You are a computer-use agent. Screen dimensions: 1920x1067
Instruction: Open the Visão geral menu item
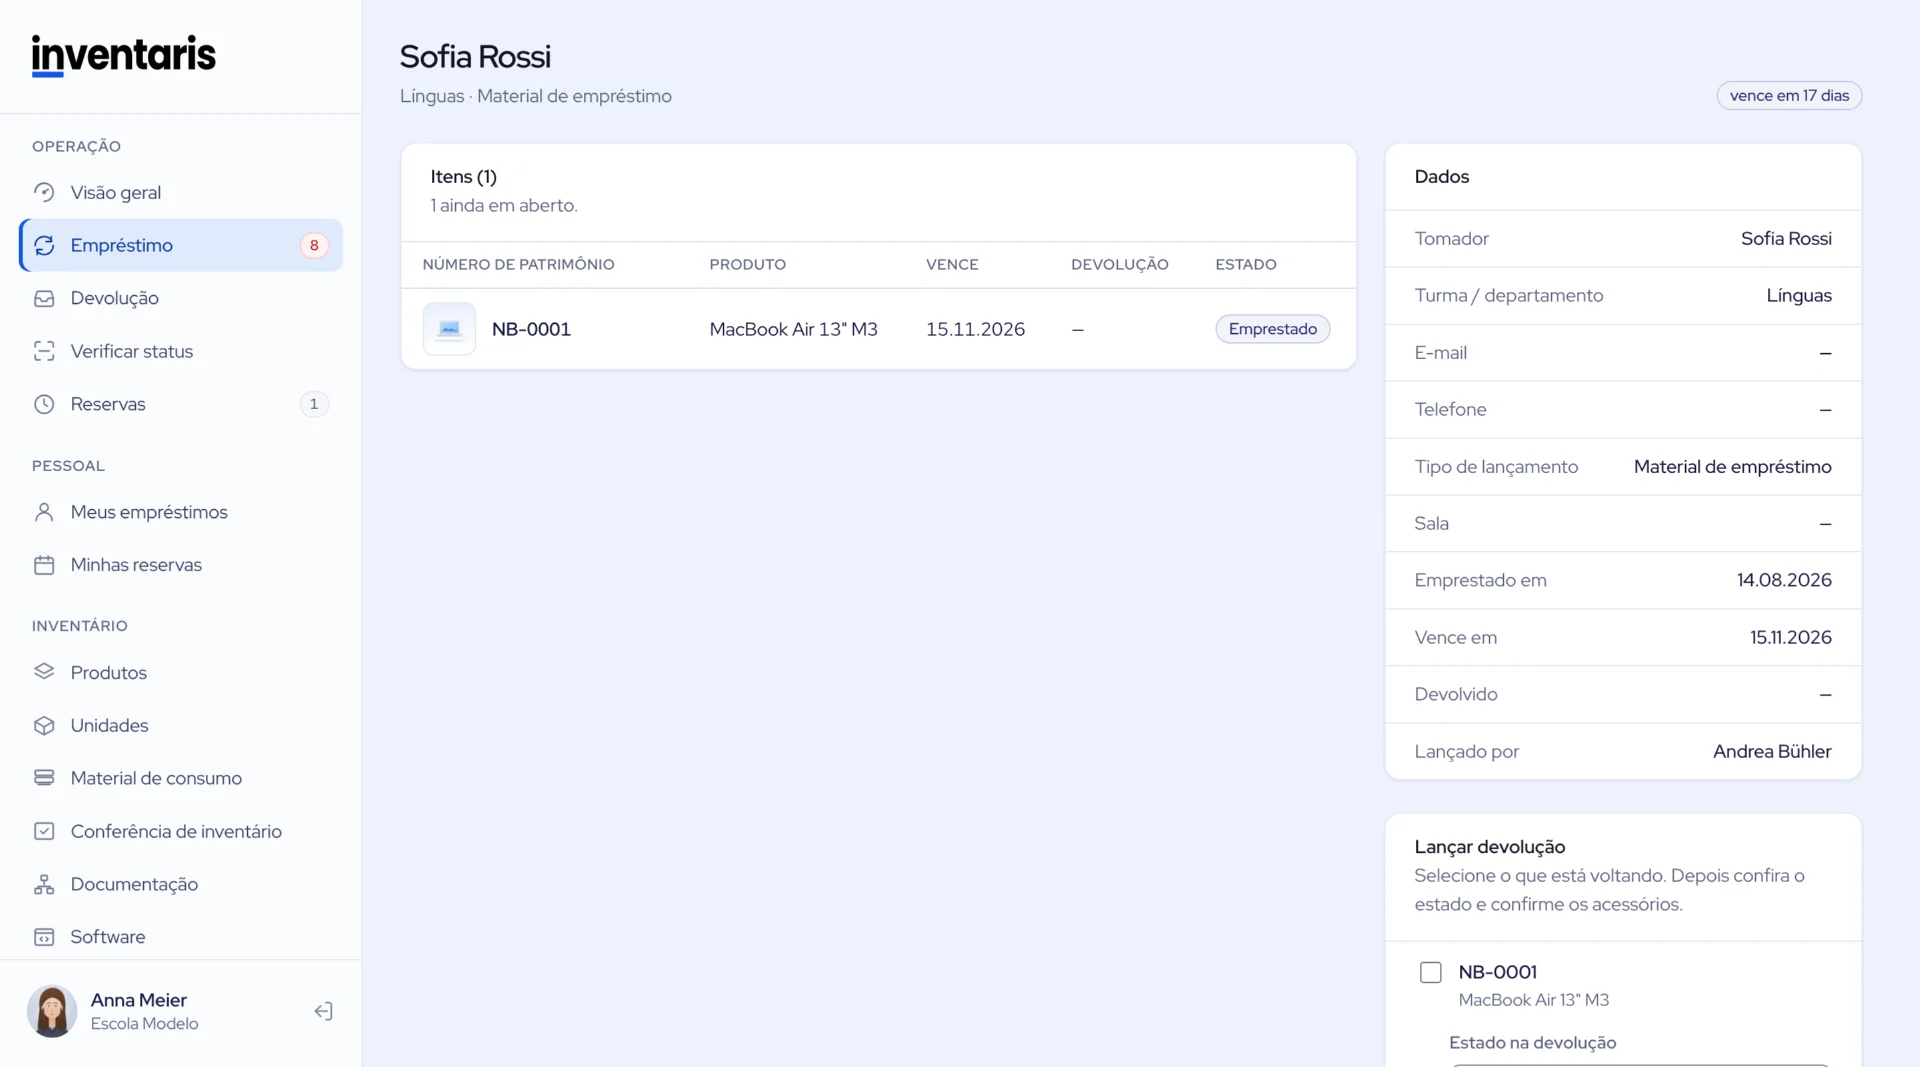(x=181, y=192)
